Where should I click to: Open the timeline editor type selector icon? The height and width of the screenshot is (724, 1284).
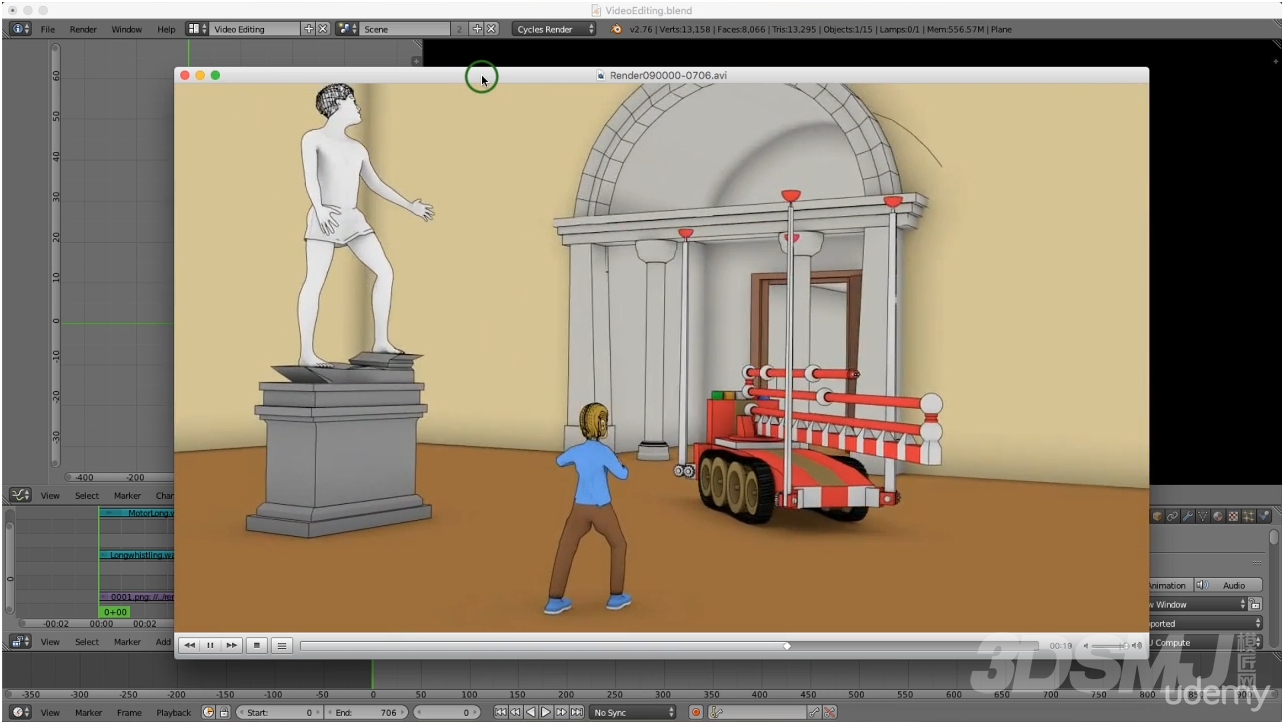click(19, 712)
